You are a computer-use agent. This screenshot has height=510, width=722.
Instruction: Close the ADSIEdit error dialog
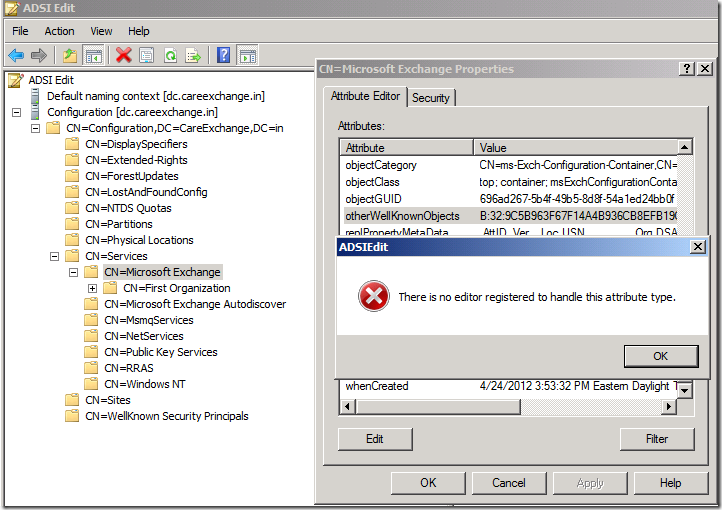tap(698, 247)
